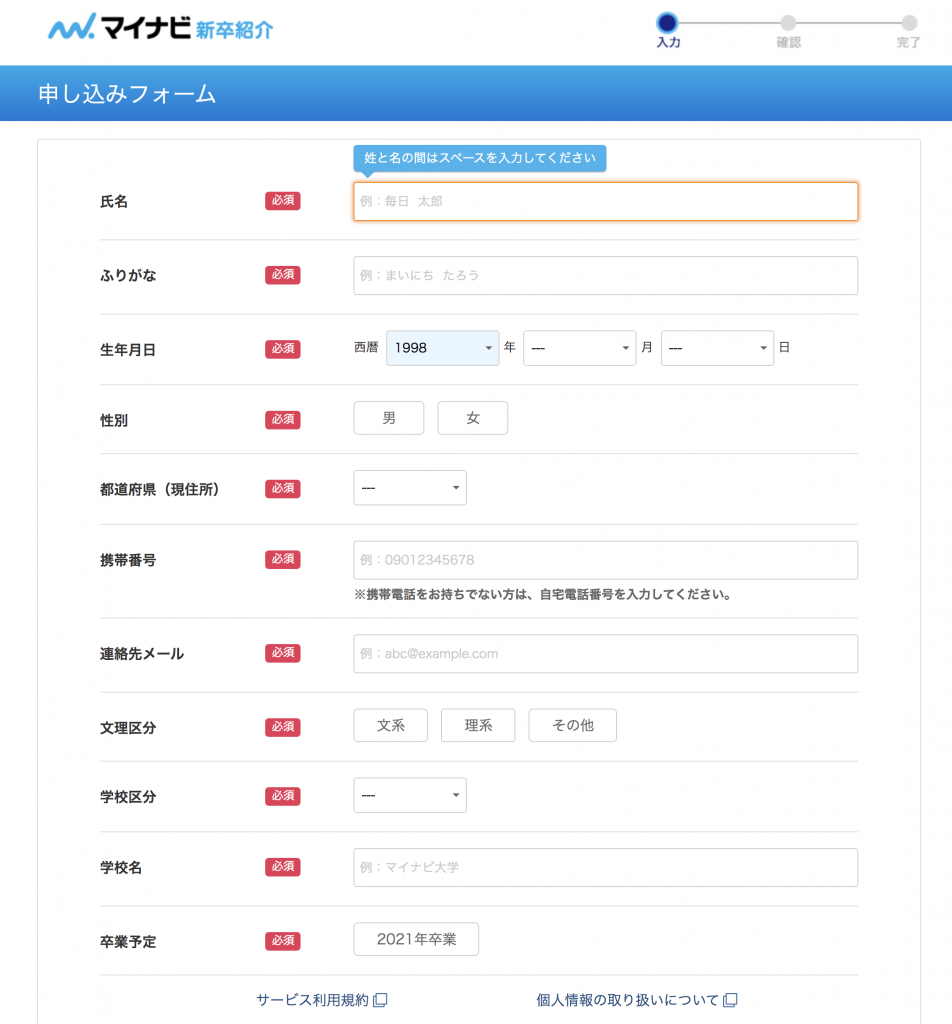Screen dimensions: 952x1024
Task: Click the 学校区分 field label
Action: (x=128, y=797)
